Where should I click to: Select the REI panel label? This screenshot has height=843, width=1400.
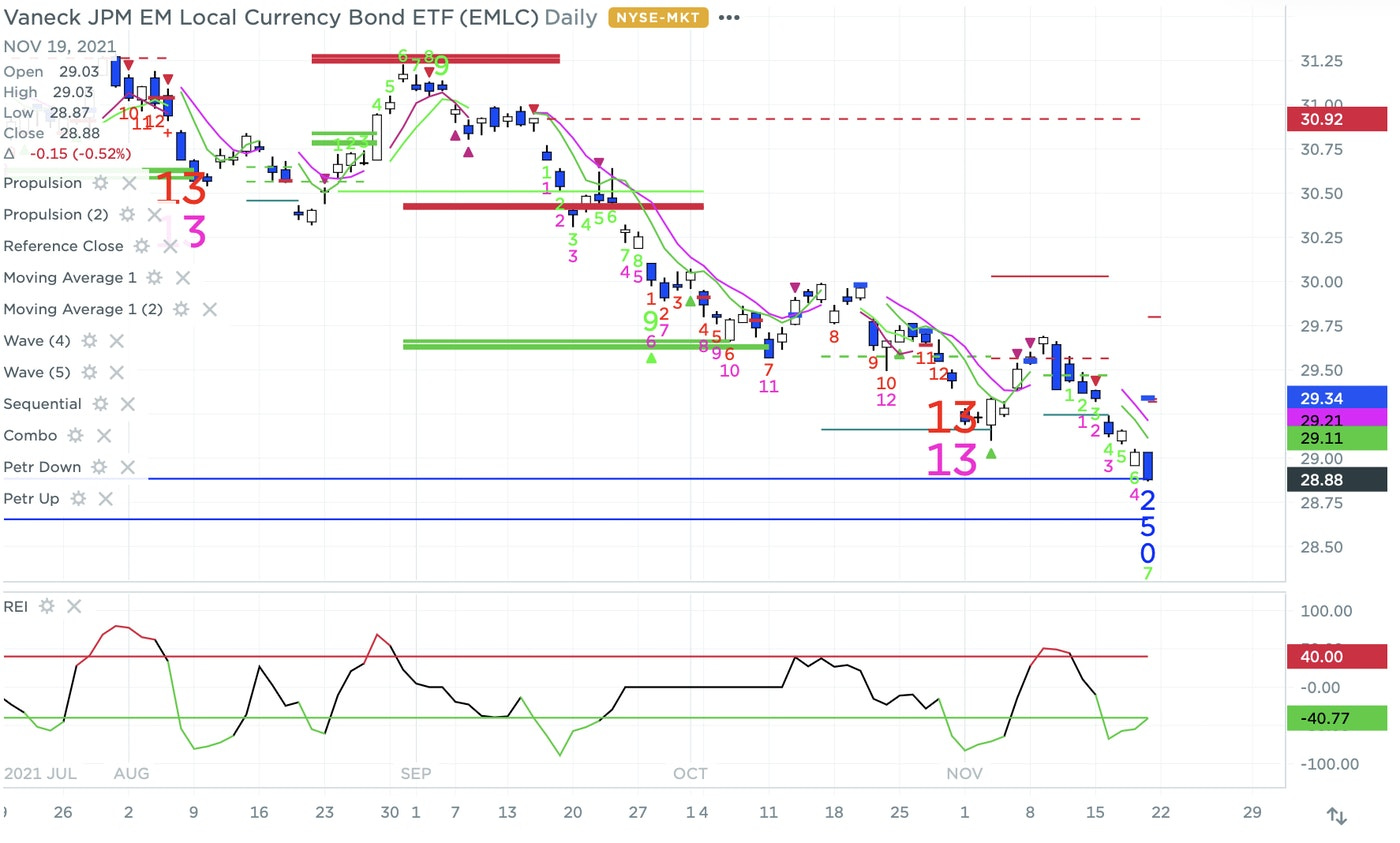click(x=15, y=606)
